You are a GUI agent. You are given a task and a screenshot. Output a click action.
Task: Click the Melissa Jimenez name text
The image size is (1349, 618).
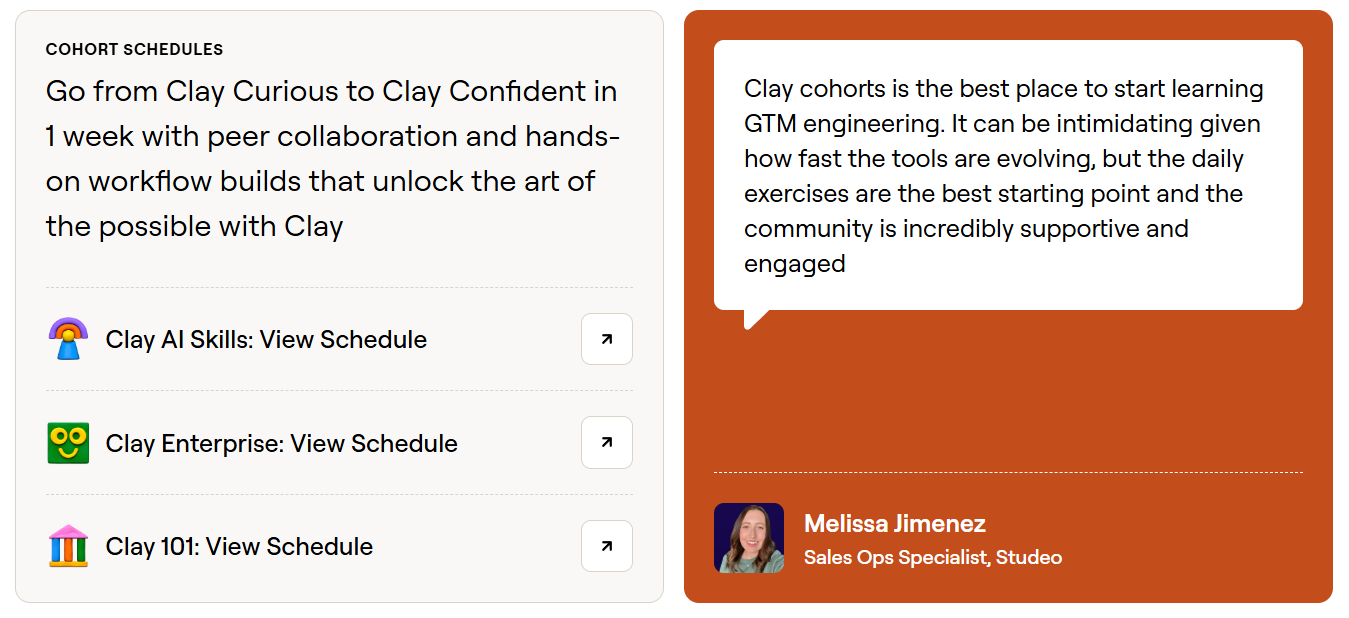pos(895,523)
